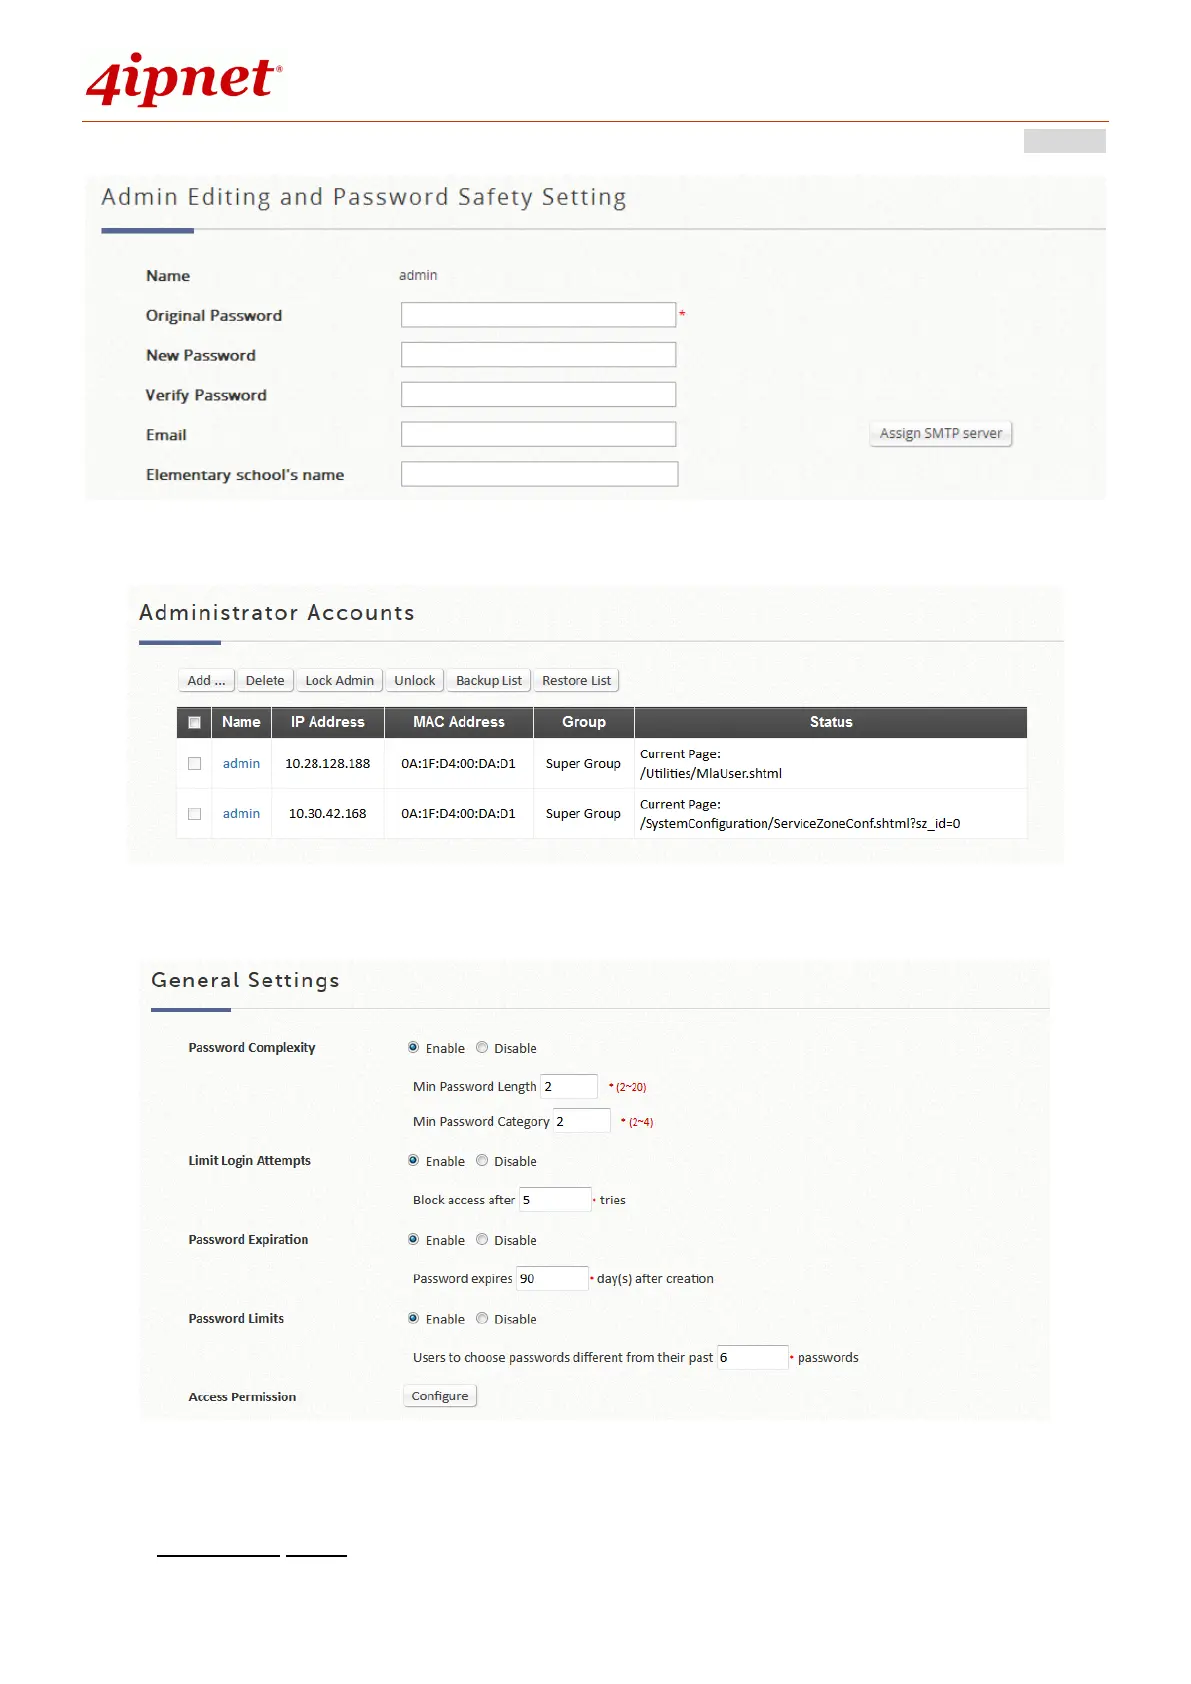Click the Block access after tries field

[x=555, y=1200]
